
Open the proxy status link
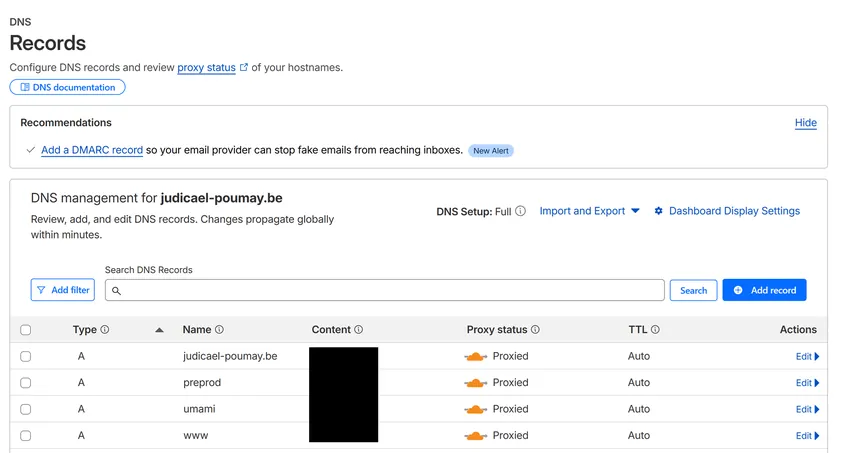(206, 68)
